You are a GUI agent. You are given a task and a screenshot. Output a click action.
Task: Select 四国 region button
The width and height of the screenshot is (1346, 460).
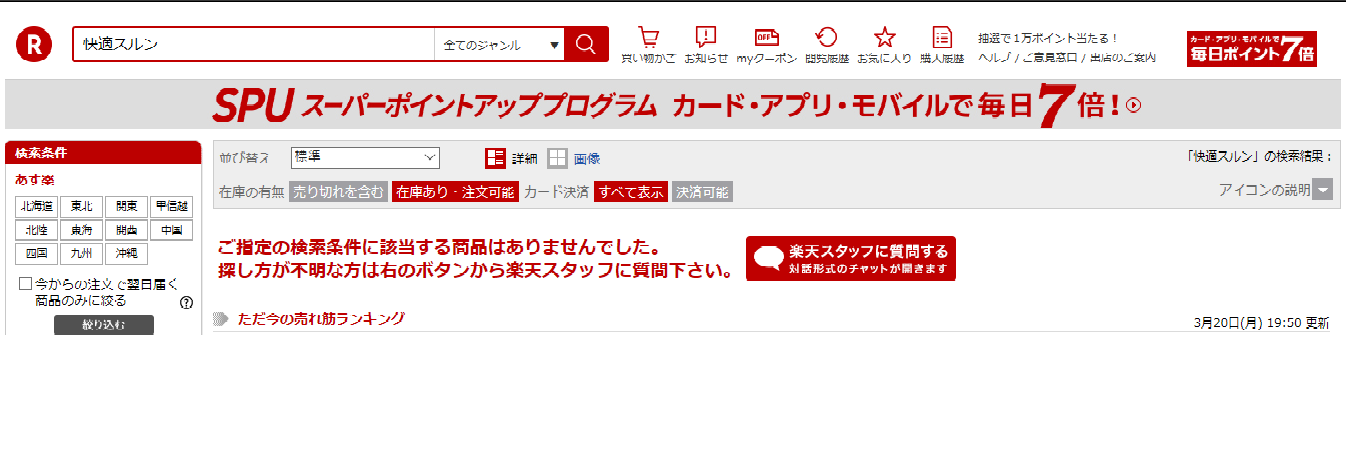tap(37, 253)
